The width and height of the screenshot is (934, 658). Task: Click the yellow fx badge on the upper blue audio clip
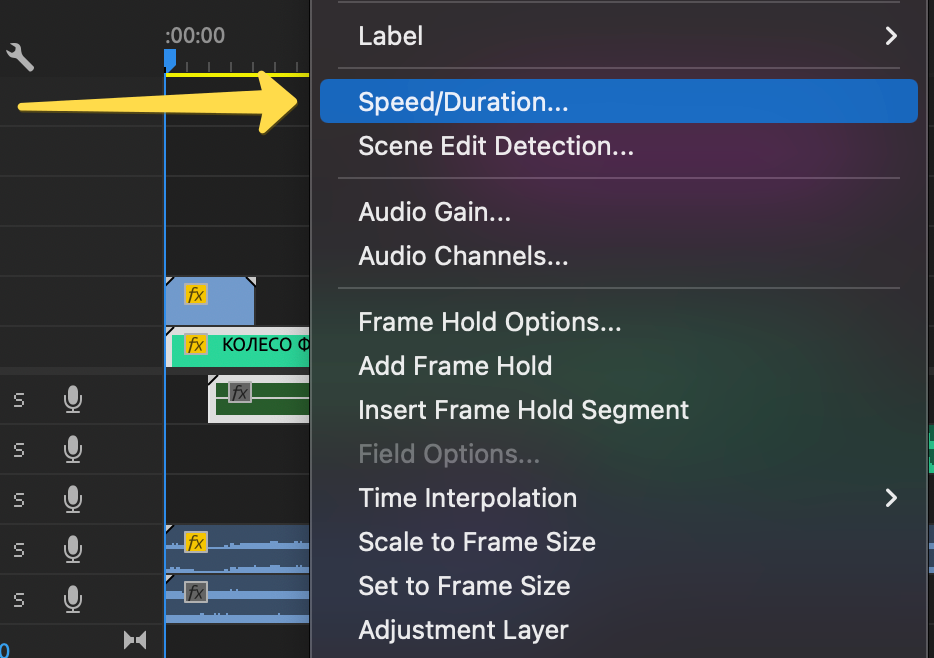tap(196, 543)
